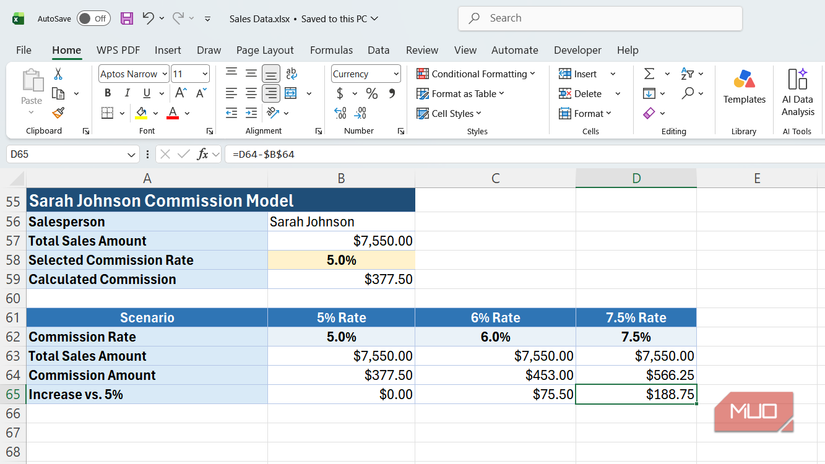Click the Delete cells button
This screenshot has width=825, height=464.
click(580, 94)
